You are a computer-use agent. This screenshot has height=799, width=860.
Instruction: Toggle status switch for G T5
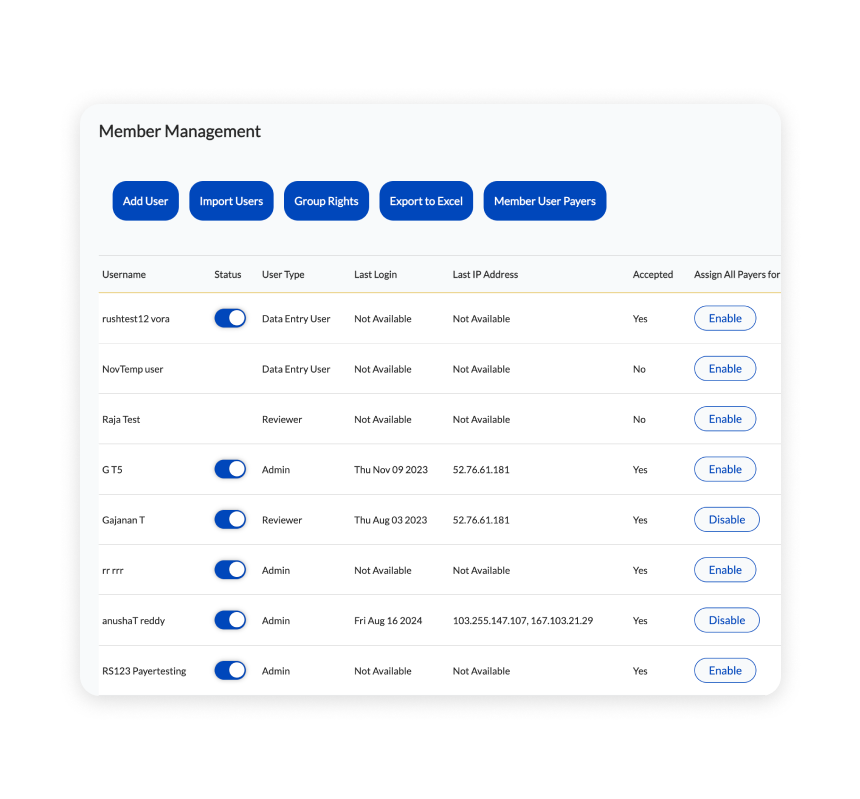click(230, 469)
